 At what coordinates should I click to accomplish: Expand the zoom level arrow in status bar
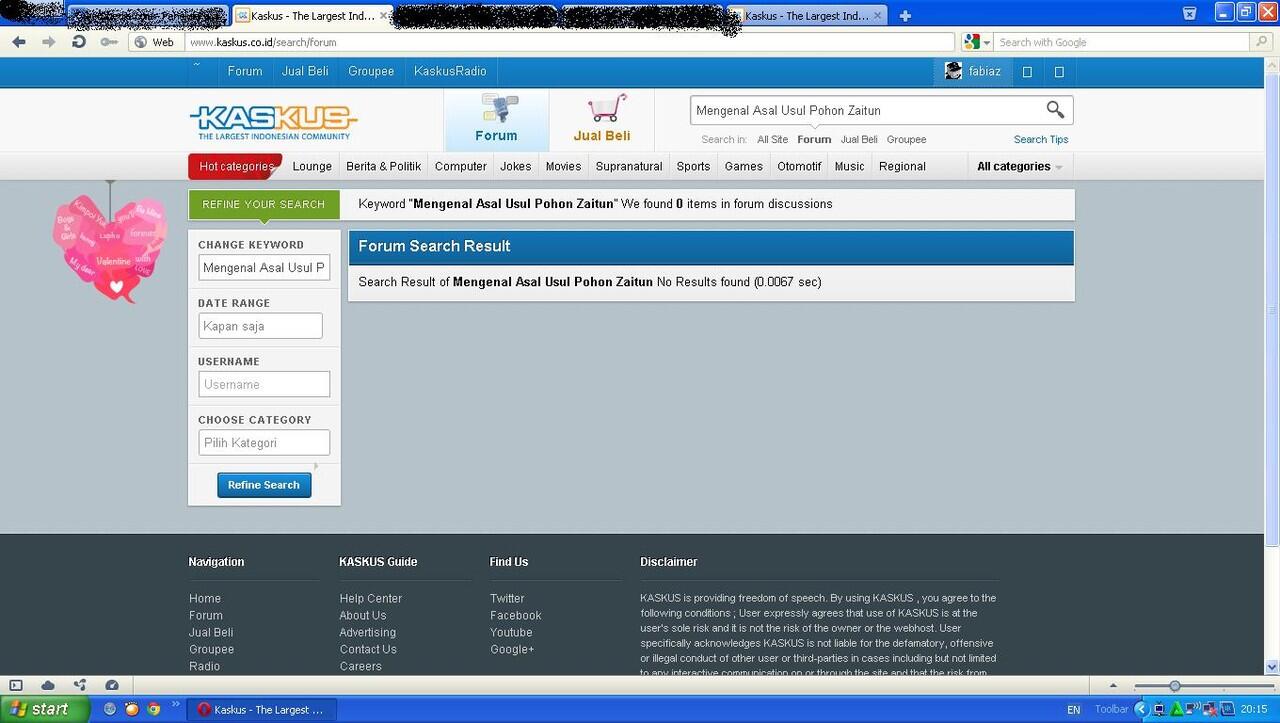point(1113,686)
